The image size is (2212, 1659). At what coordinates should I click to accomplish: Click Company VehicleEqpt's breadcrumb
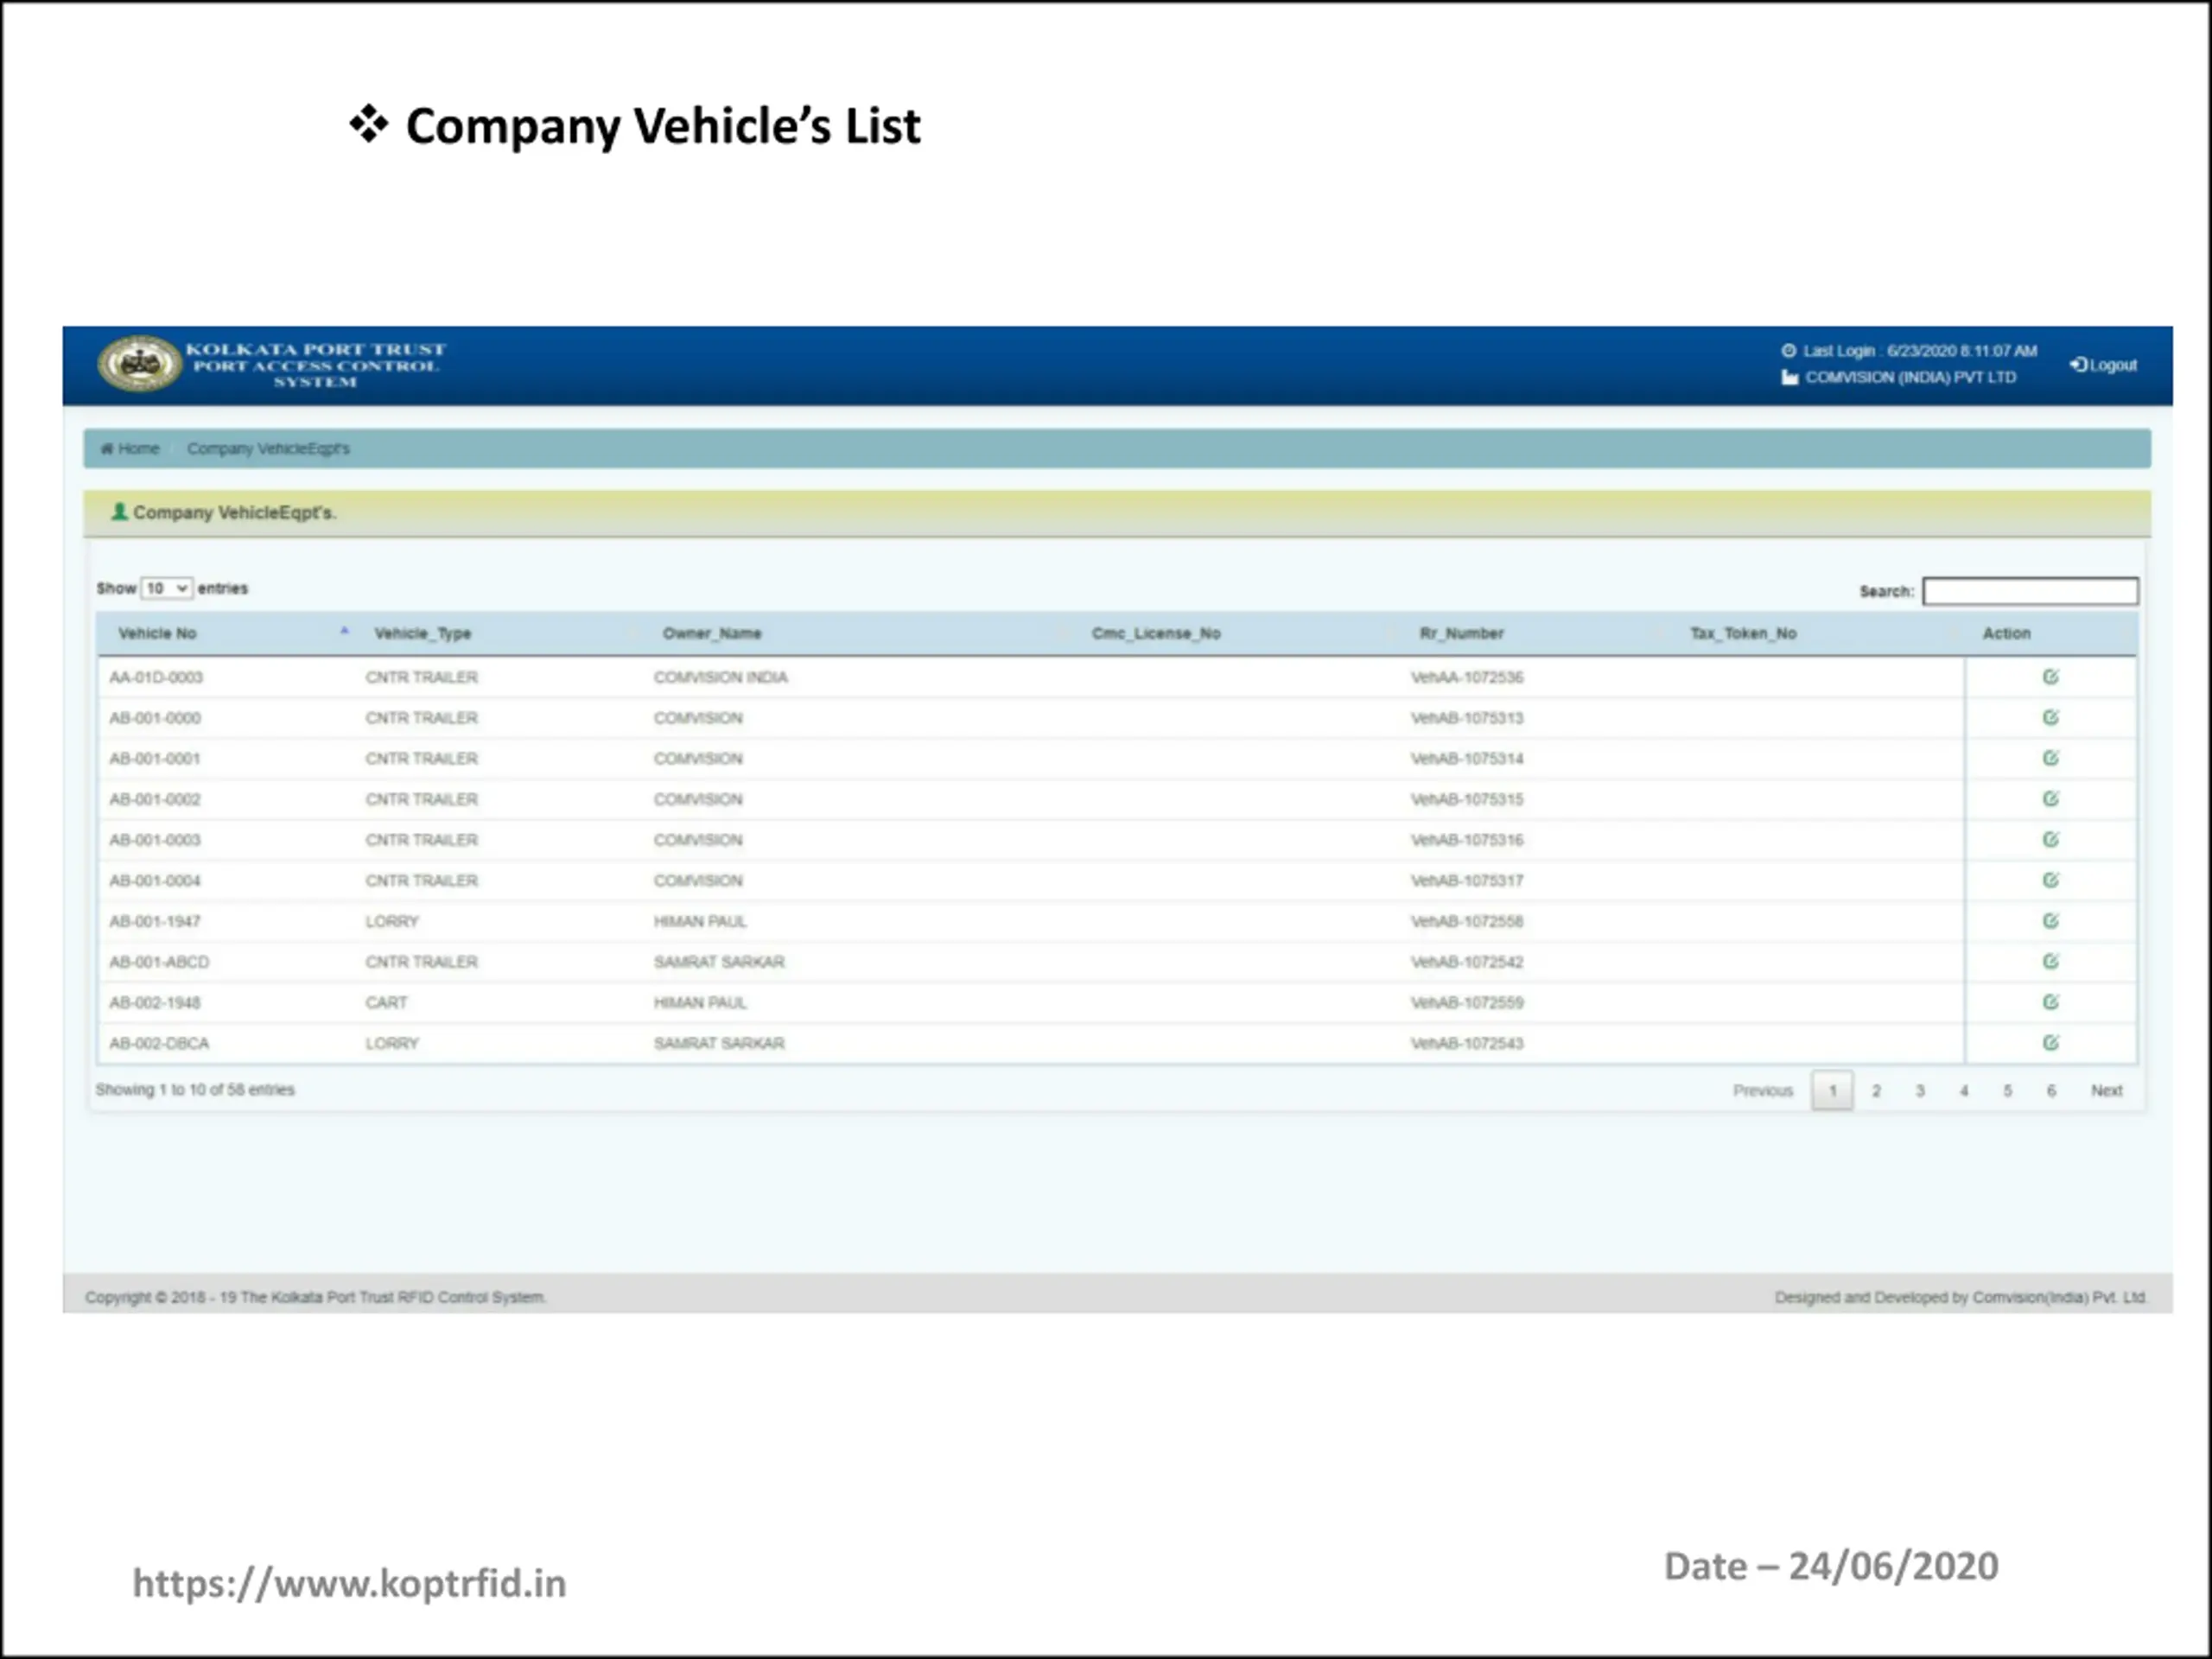click(x=268, y=449)
